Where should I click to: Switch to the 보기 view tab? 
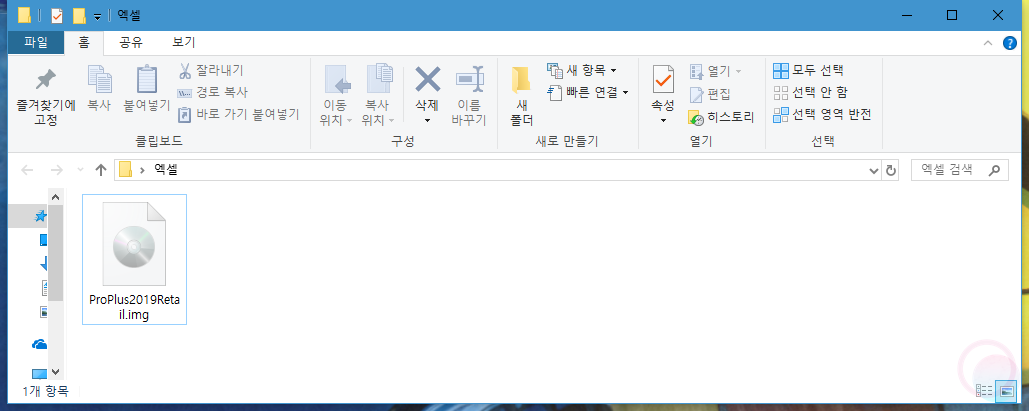tap(184, 43)
